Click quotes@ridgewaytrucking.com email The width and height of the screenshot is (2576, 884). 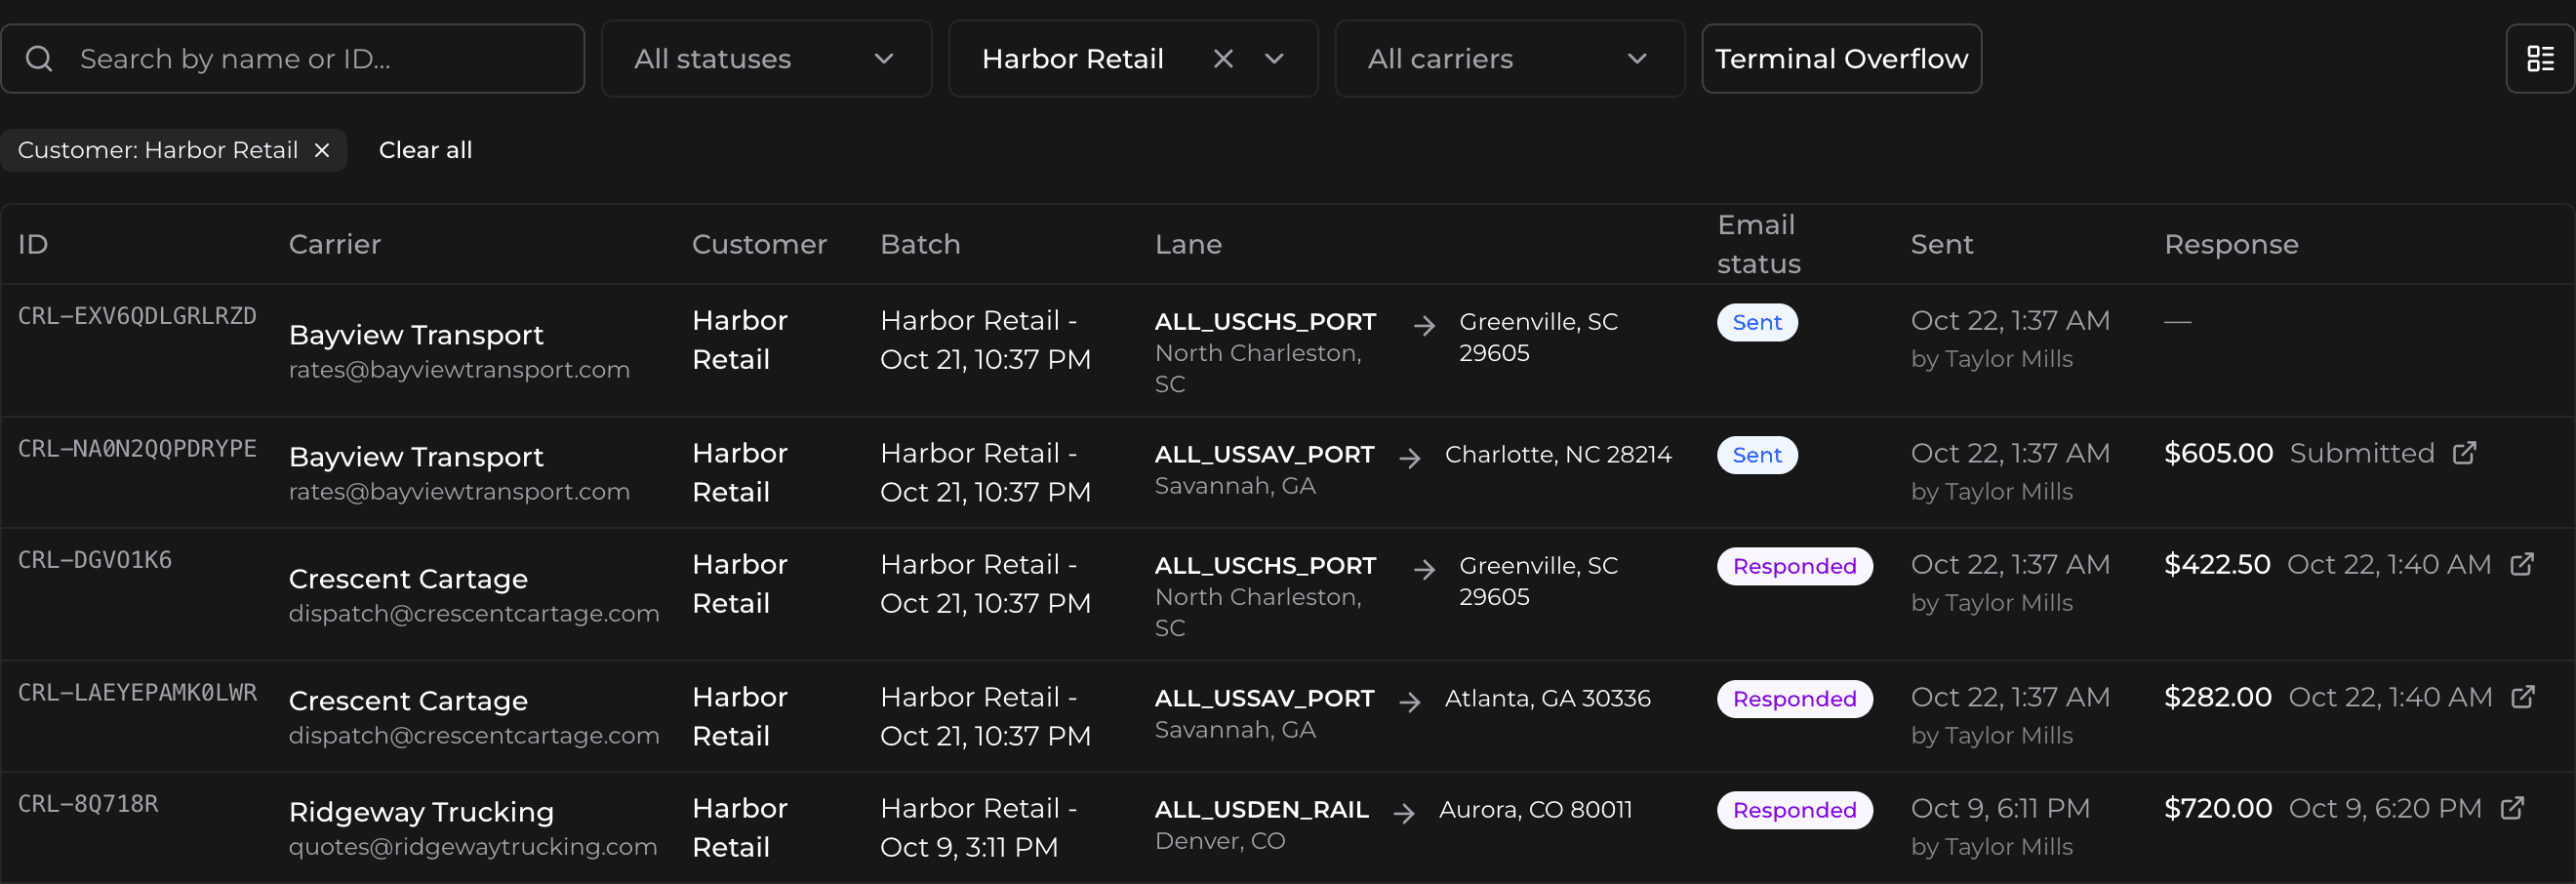point(473,847)
